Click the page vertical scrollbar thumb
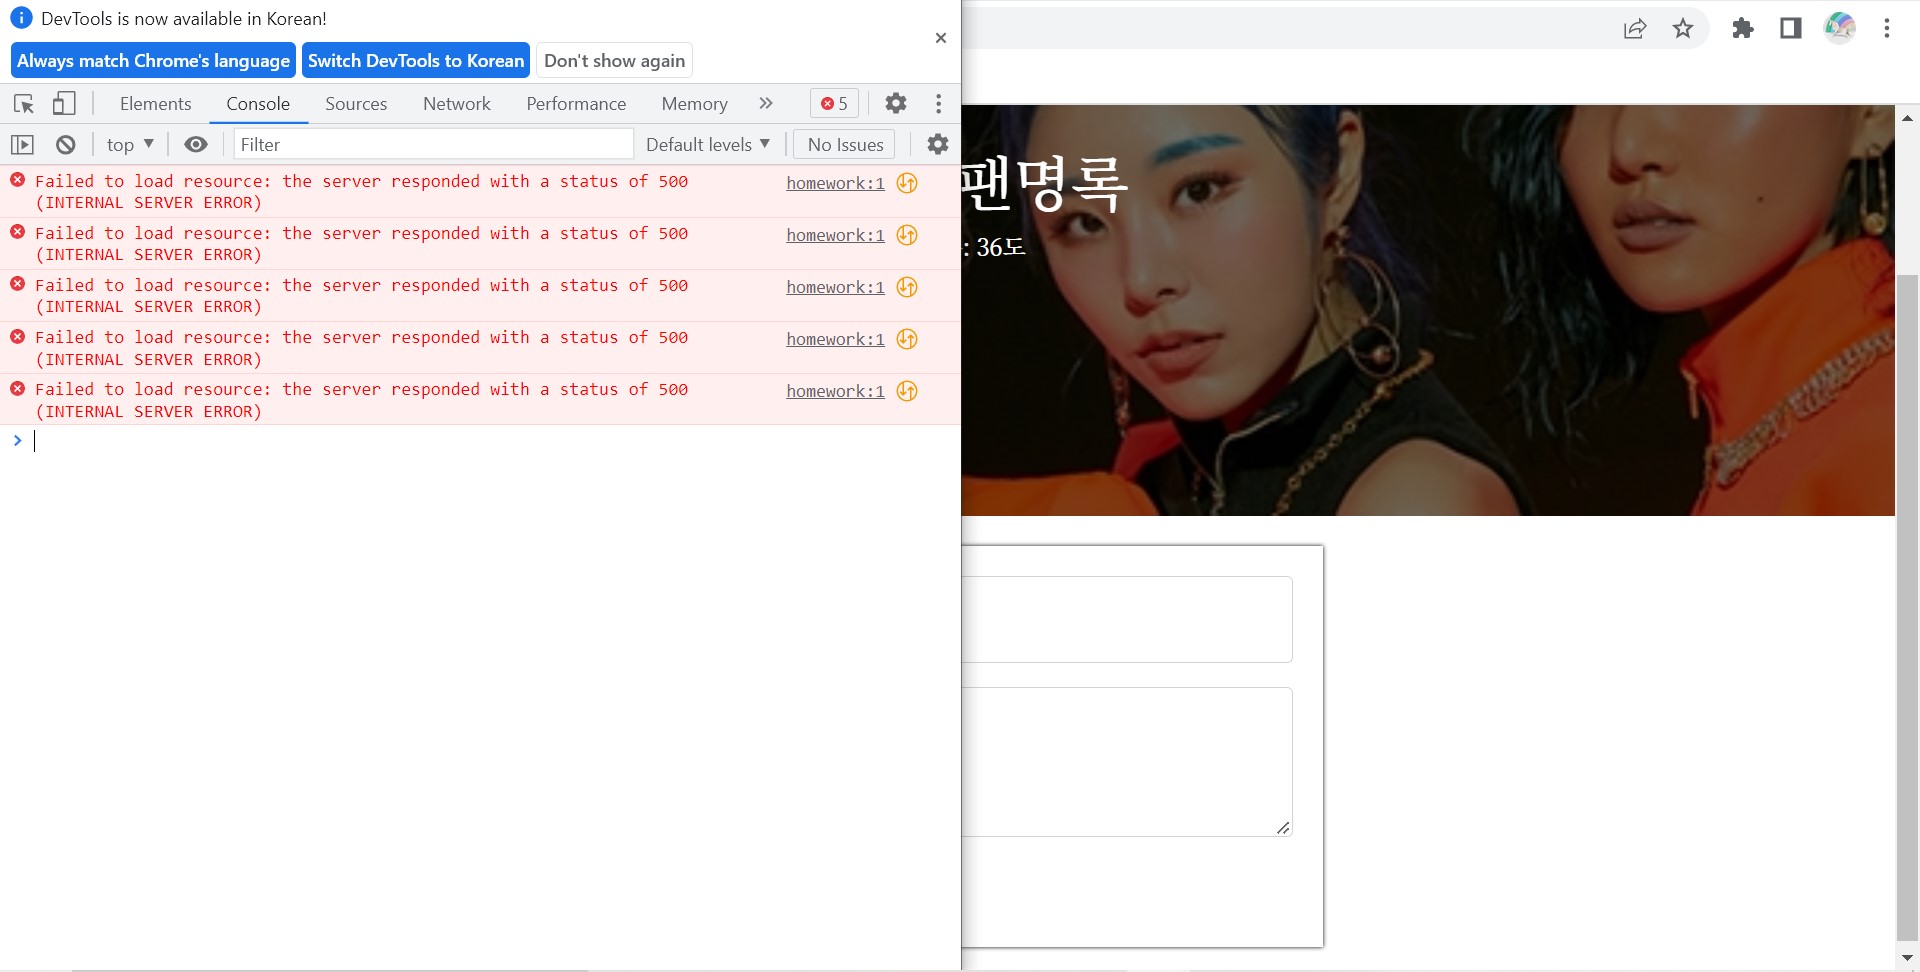The width and height of the screenshot is (1920, 972). pyautogui.click(x=1907, y=607)
